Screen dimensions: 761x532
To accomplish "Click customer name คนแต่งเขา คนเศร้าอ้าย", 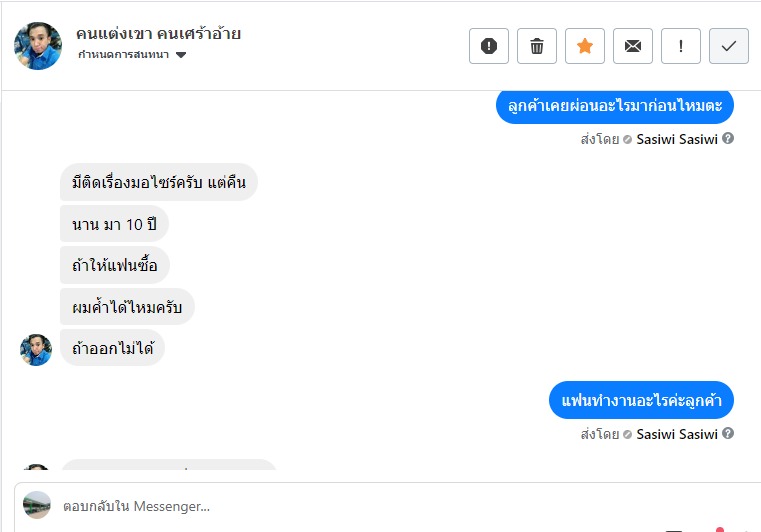I will (158, 33).
